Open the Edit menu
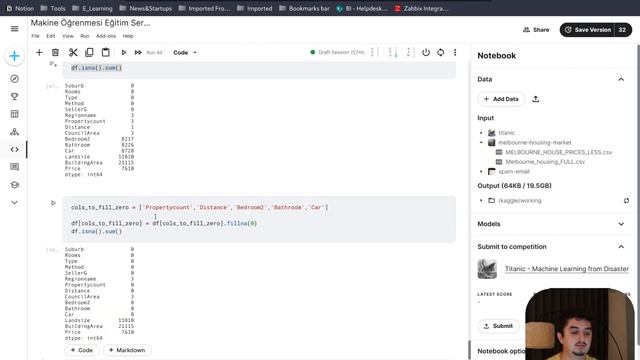The image size is (640, 360). point(51,36)
